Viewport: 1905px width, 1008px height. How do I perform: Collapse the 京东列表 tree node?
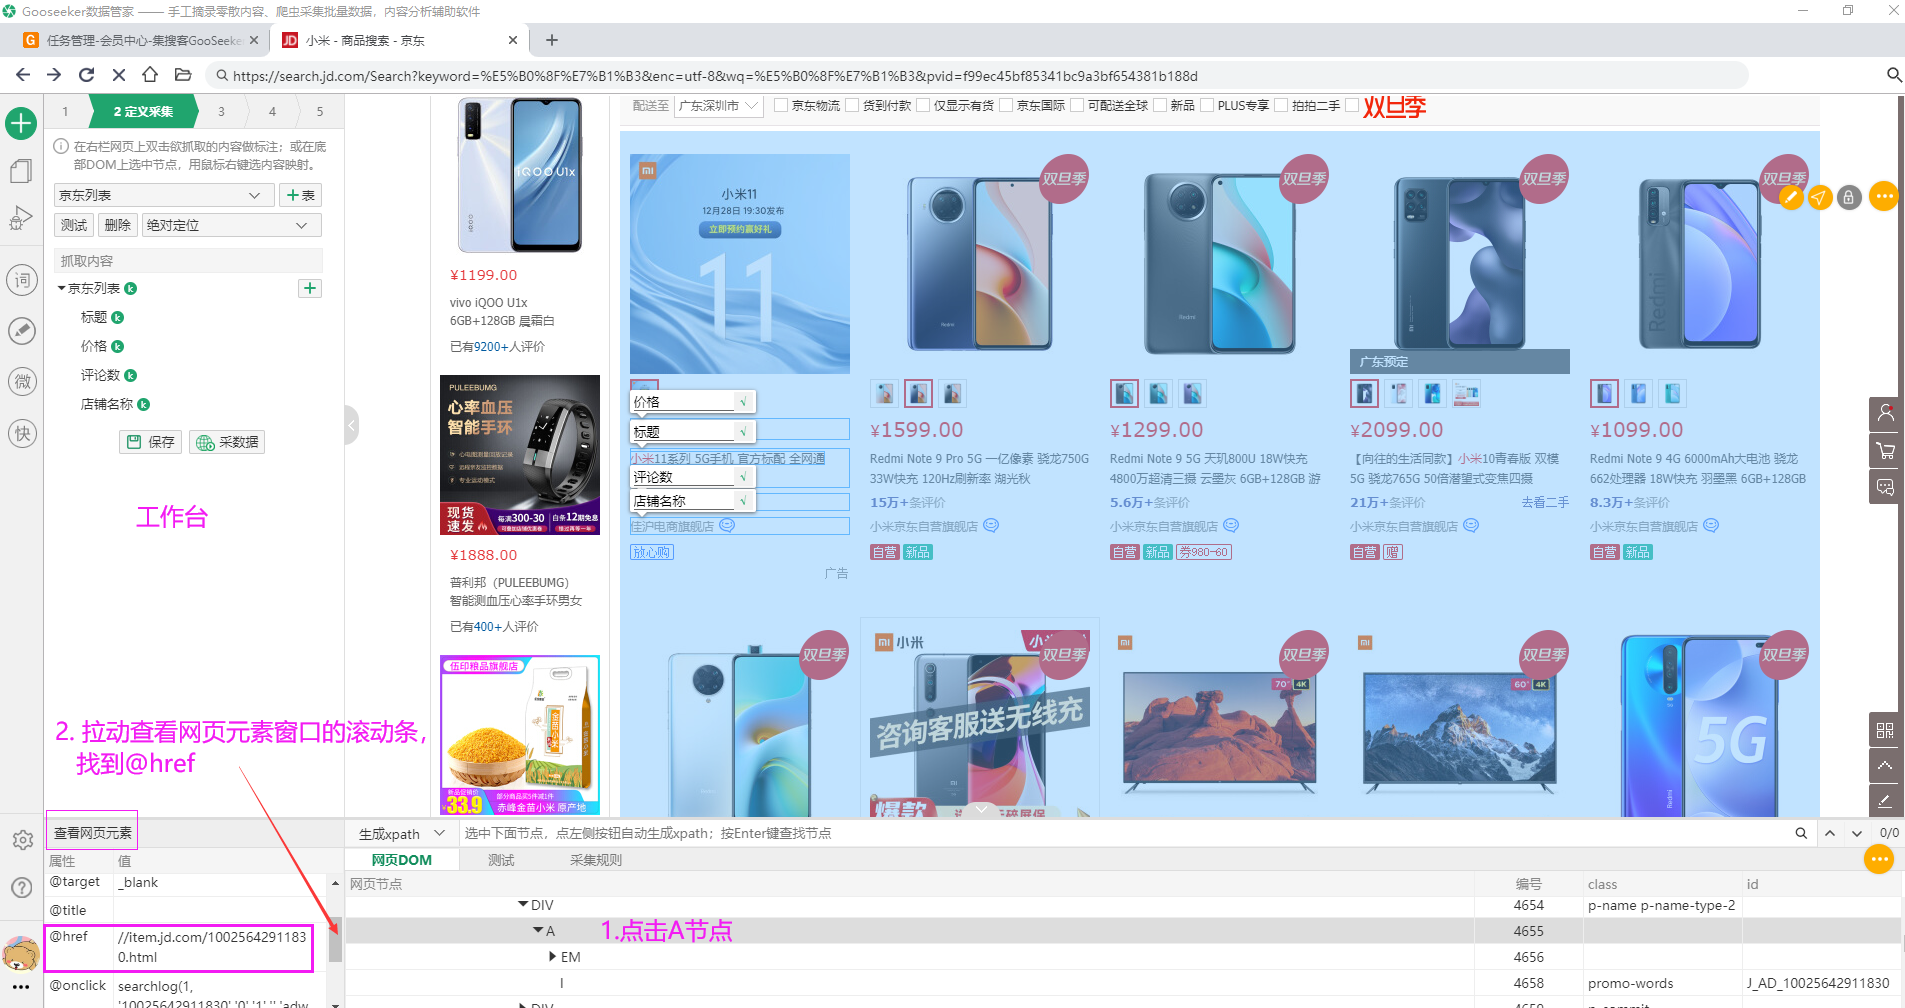point(61,288)
